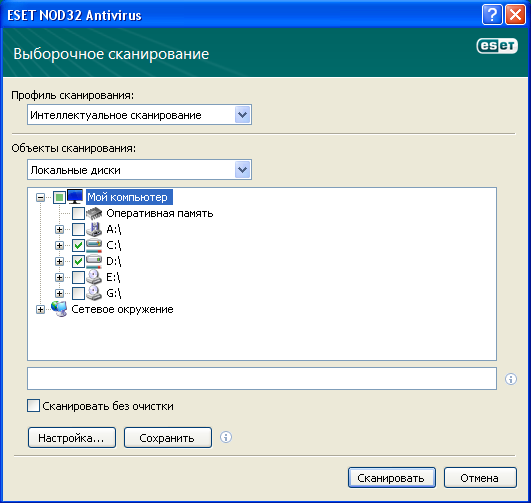Select the D:\ label in the tree

click(114, 261)
